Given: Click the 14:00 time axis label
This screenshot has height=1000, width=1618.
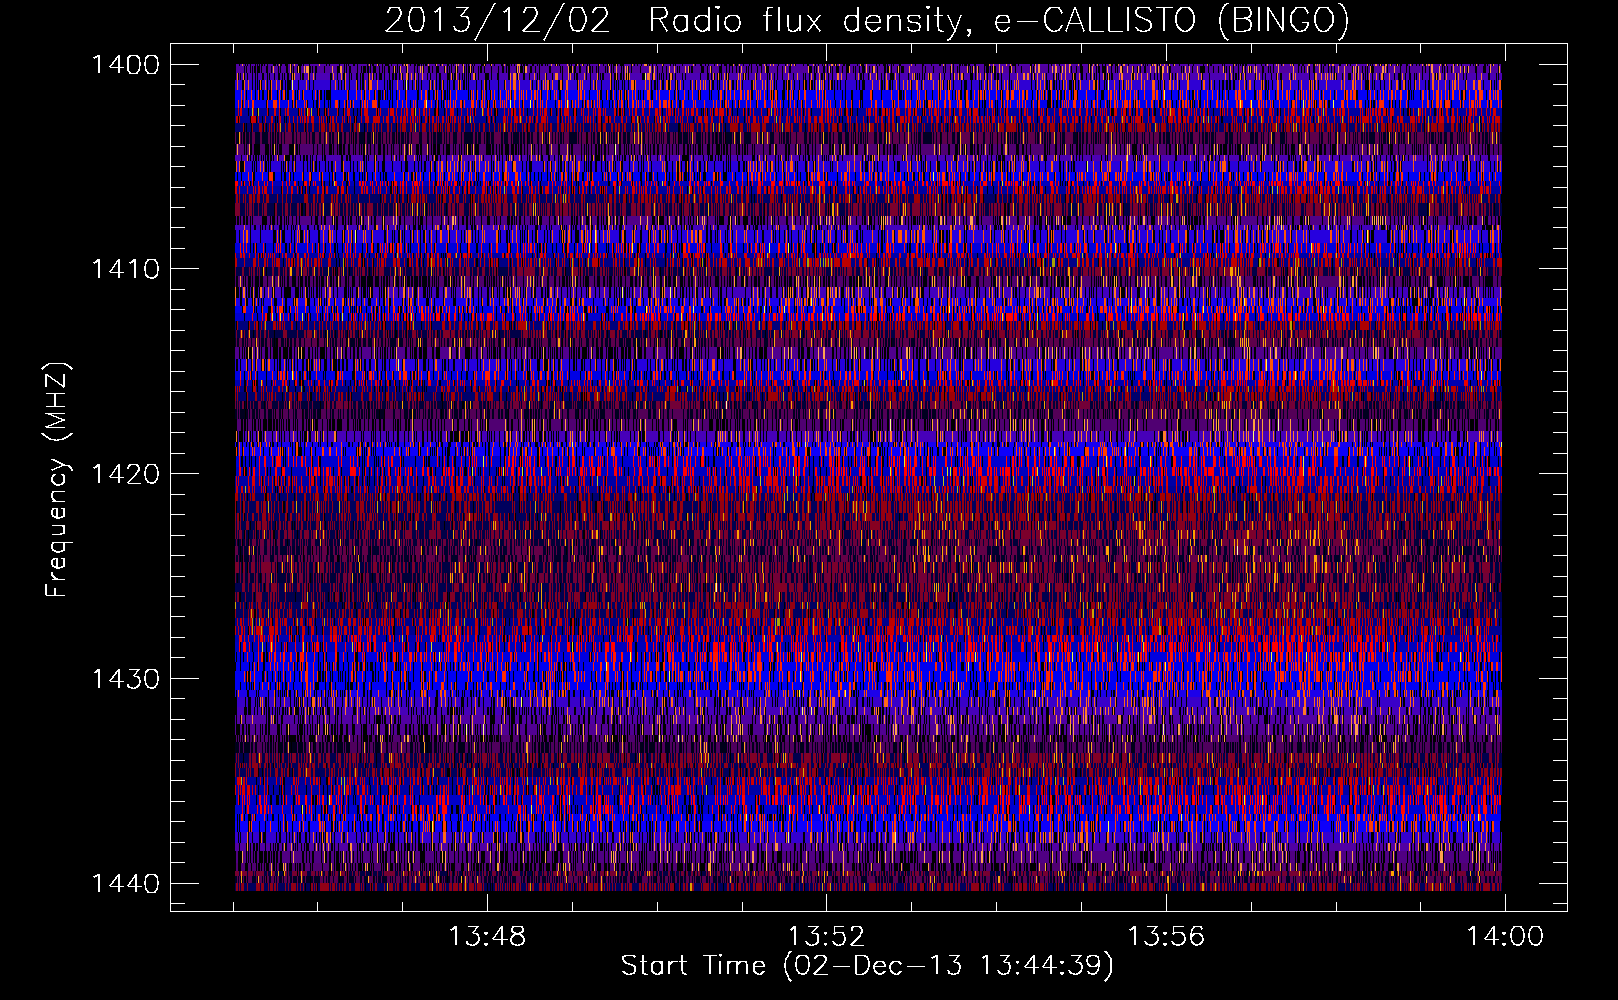Looking at the screenshot, I should (1505, 937).
